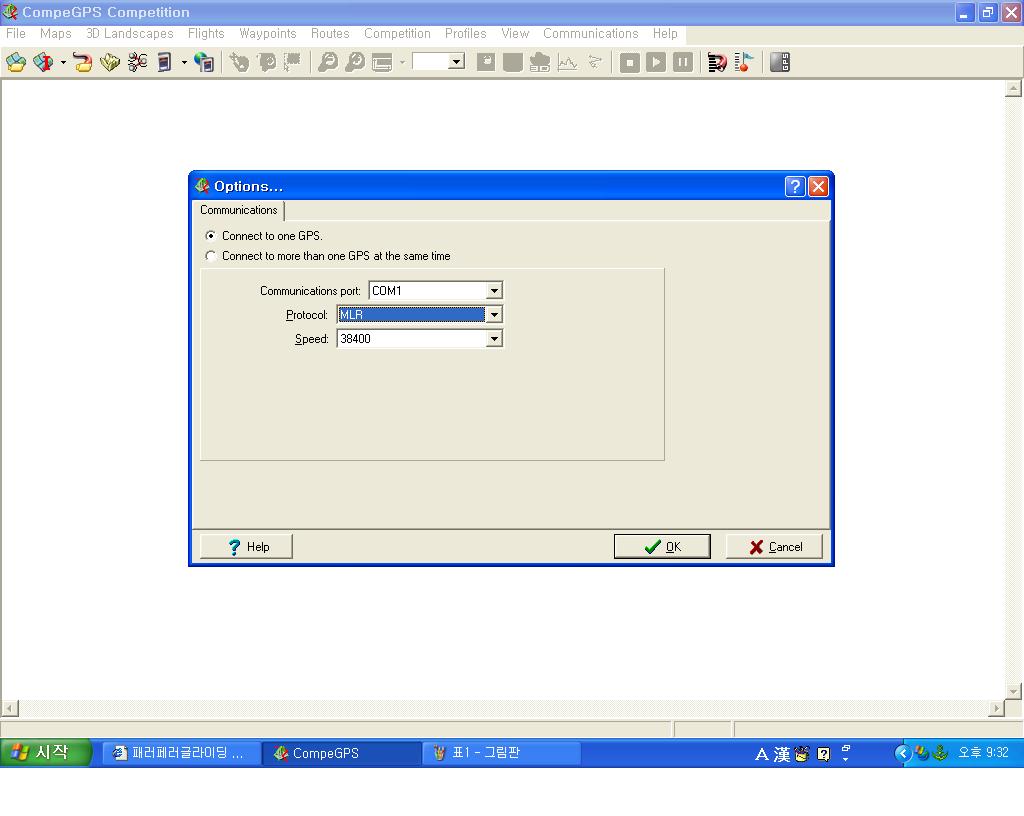Switch to CompeGPS taskbar item

pos(340,753)
